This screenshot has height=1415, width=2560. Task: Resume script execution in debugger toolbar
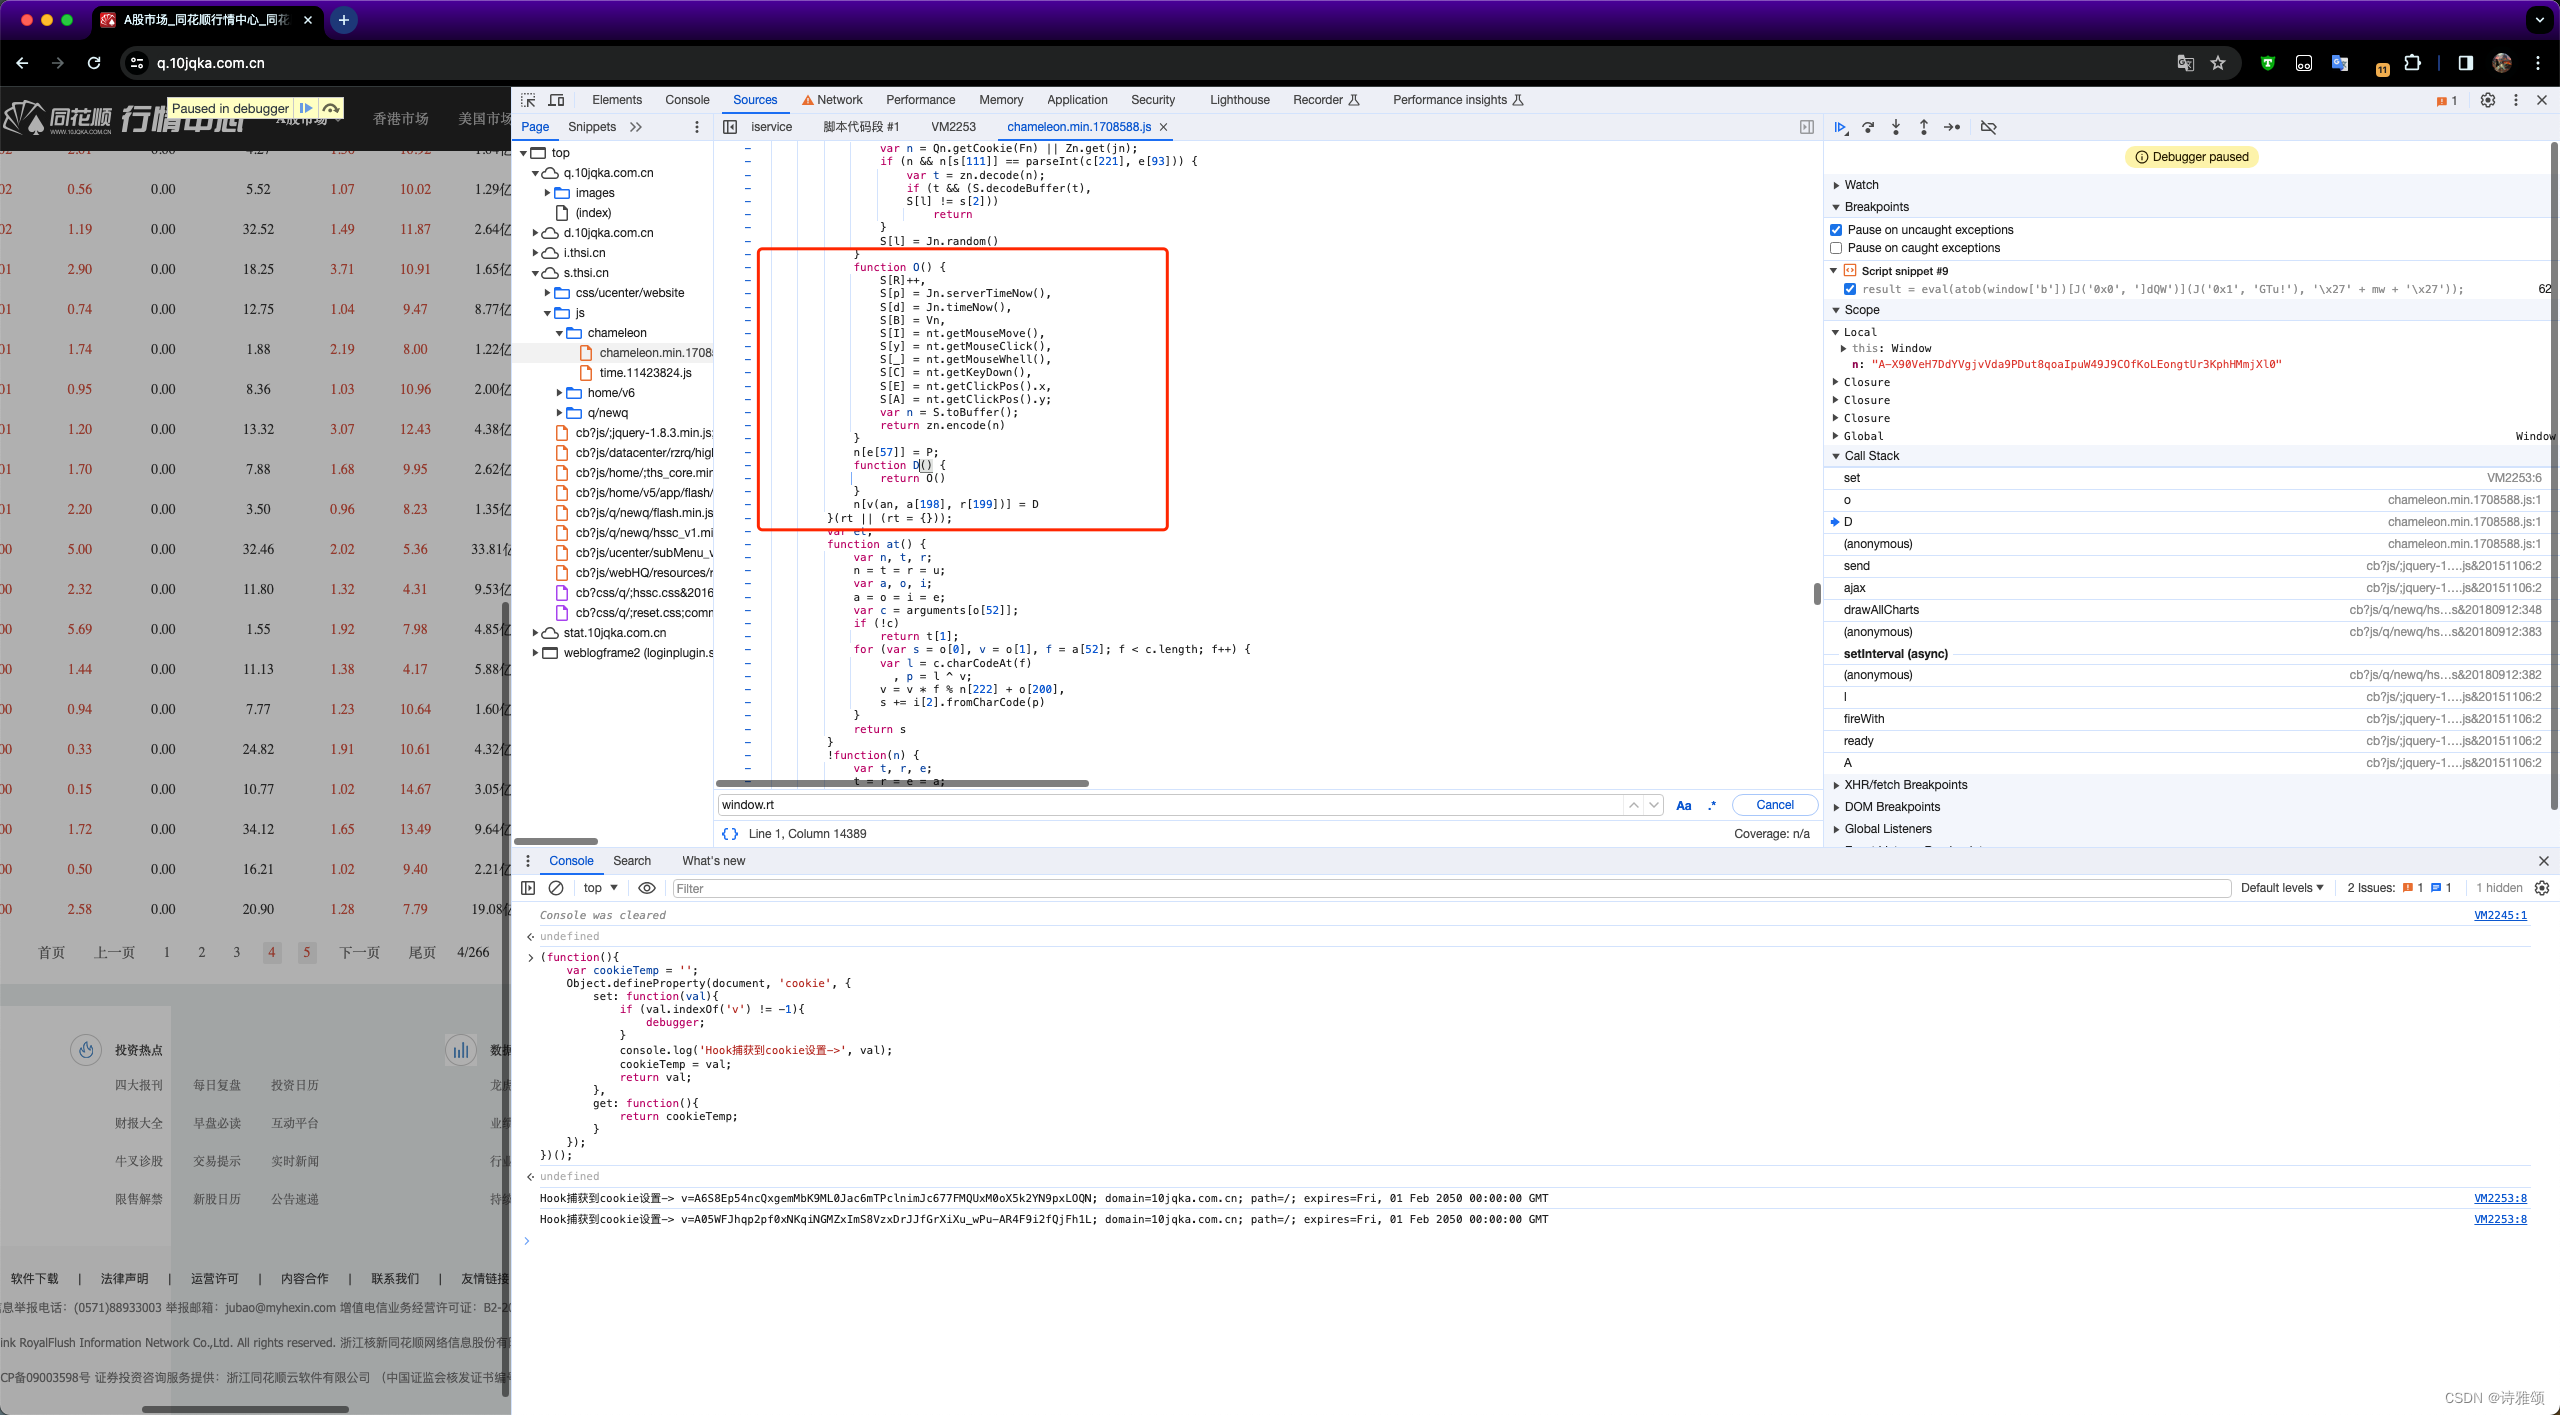pos(1840,127)
